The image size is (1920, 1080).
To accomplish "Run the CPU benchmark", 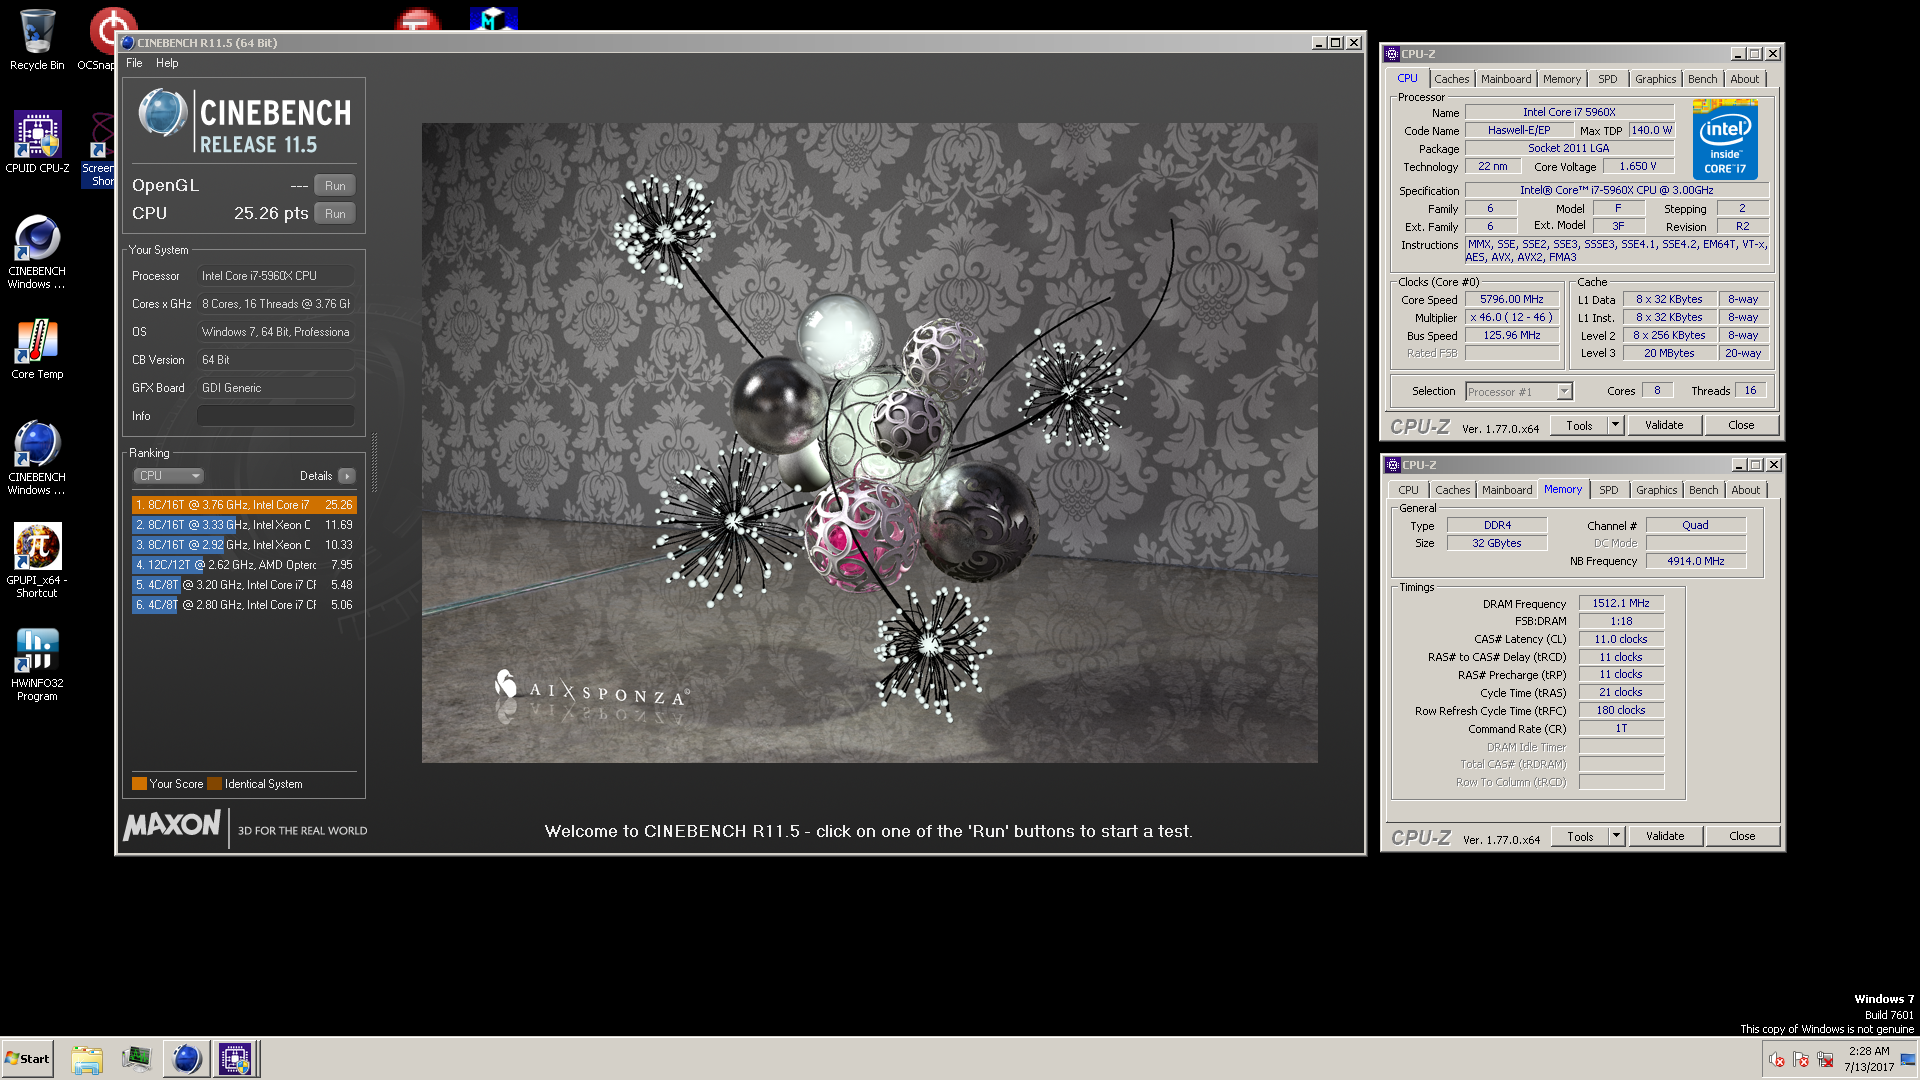I will 335,214.
